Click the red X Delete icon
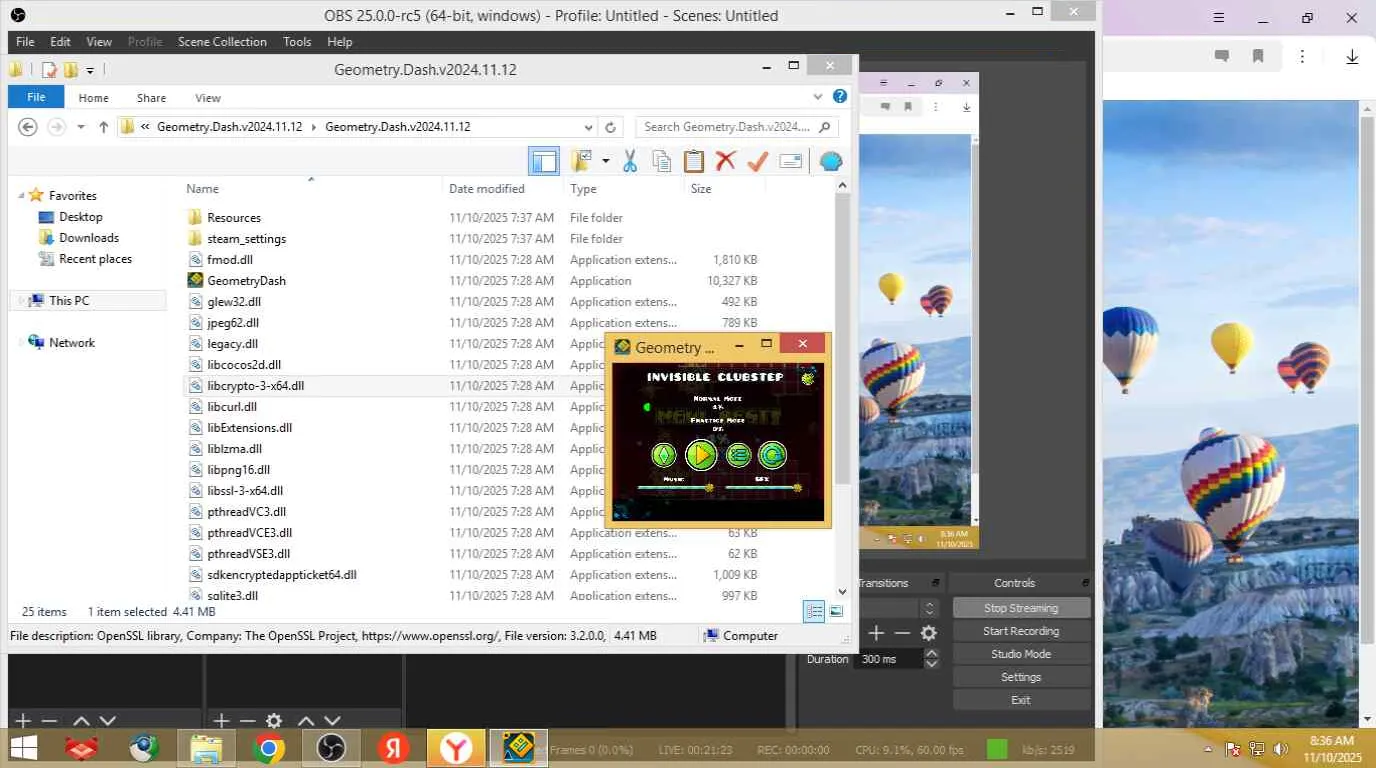This screenshot has width=1376, height=768. point(726,161)
